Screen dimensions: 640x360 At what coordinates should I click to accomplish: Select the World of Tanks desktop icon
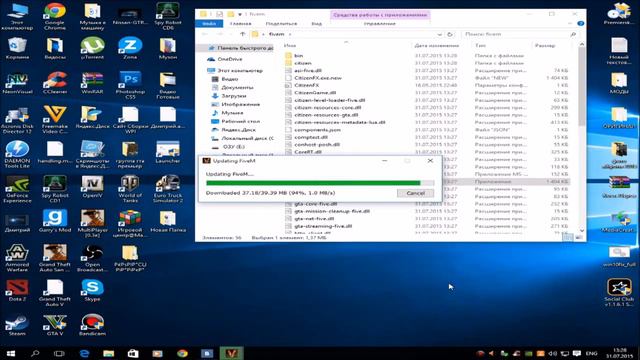pos(130,189)
